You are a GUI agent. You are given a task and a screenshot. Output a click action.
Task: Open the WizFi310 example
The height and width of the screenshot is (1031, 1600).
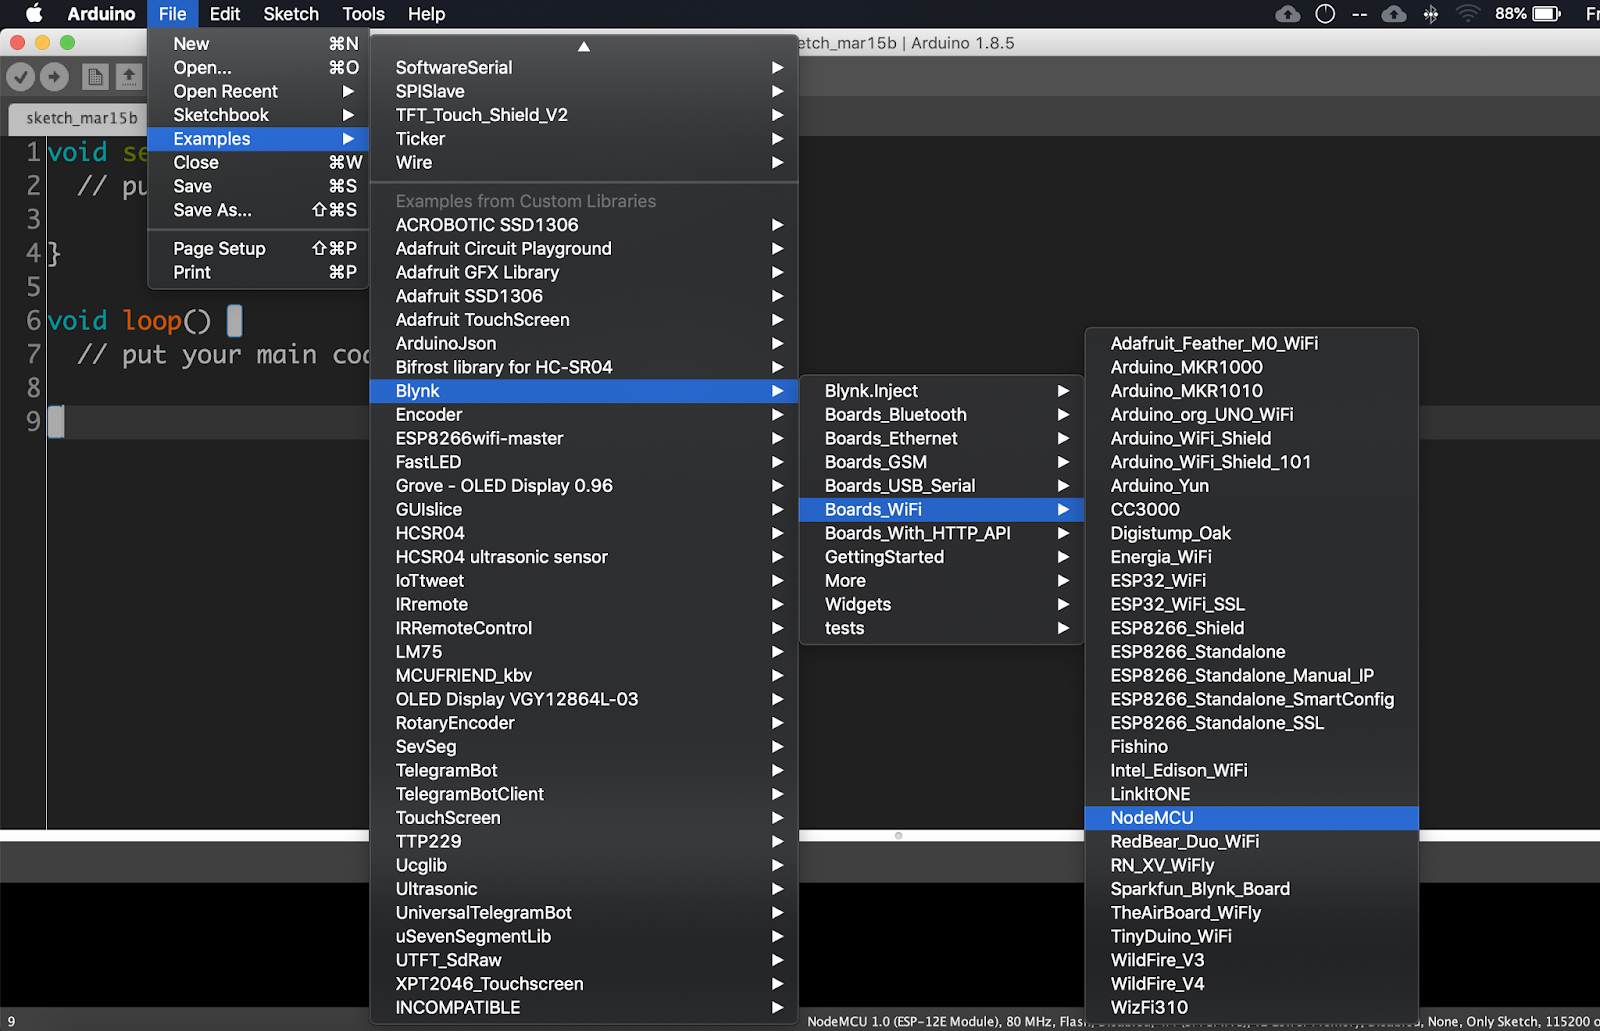(x=1251, y=1008)
